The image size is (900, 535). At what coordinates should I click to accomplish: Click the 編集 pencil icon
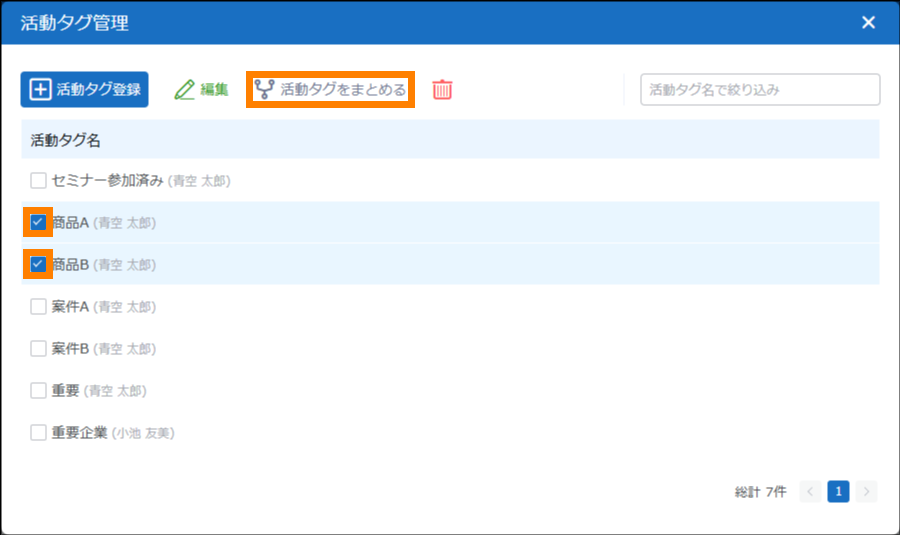point(185,89)
